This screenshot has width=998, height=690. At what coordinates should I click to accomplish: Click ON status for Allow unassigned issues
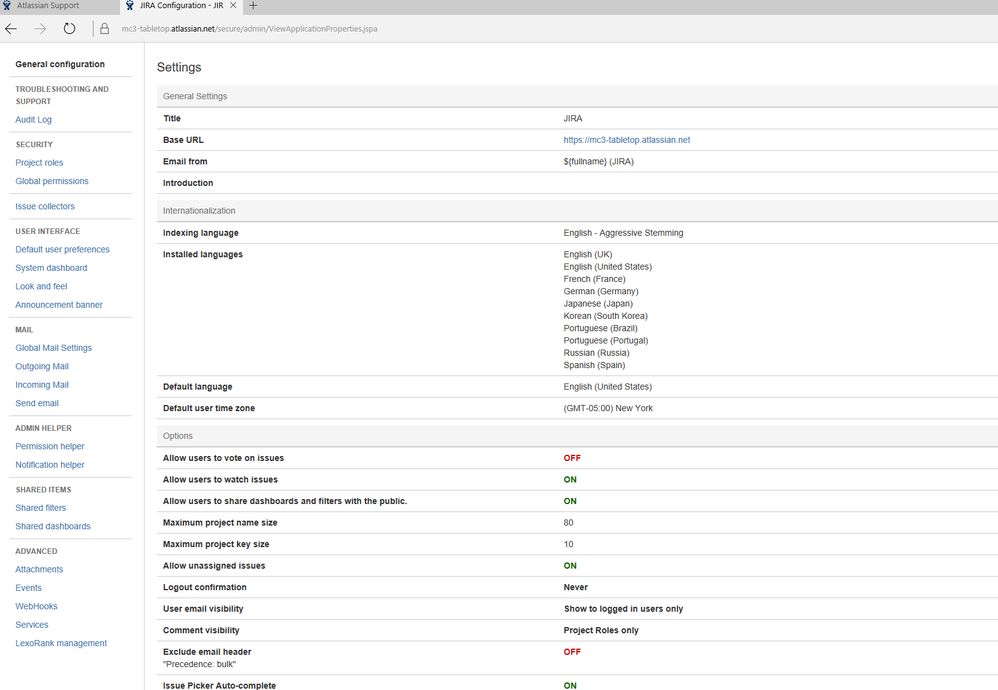click(x=570, y=566)
